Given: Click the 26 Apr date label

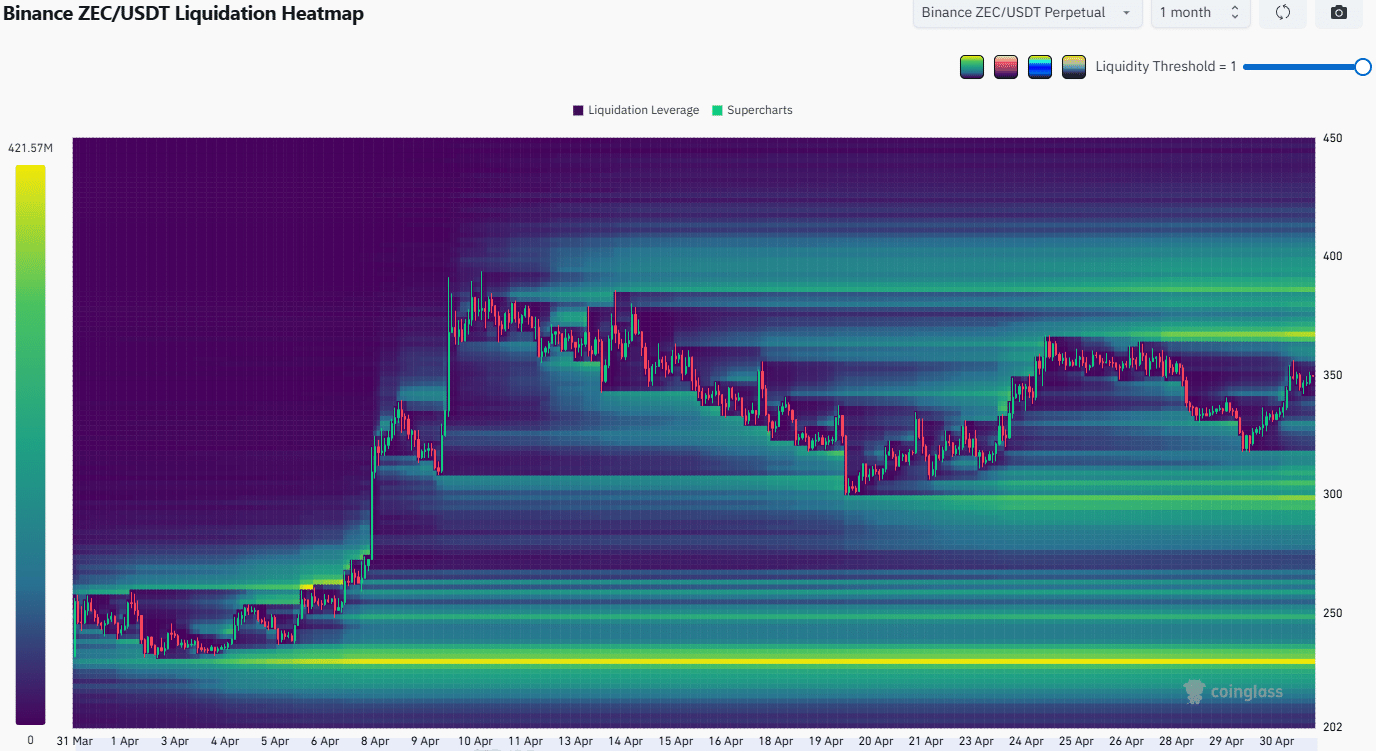Looking at the screenshot, I should [x=1126, y=741].
